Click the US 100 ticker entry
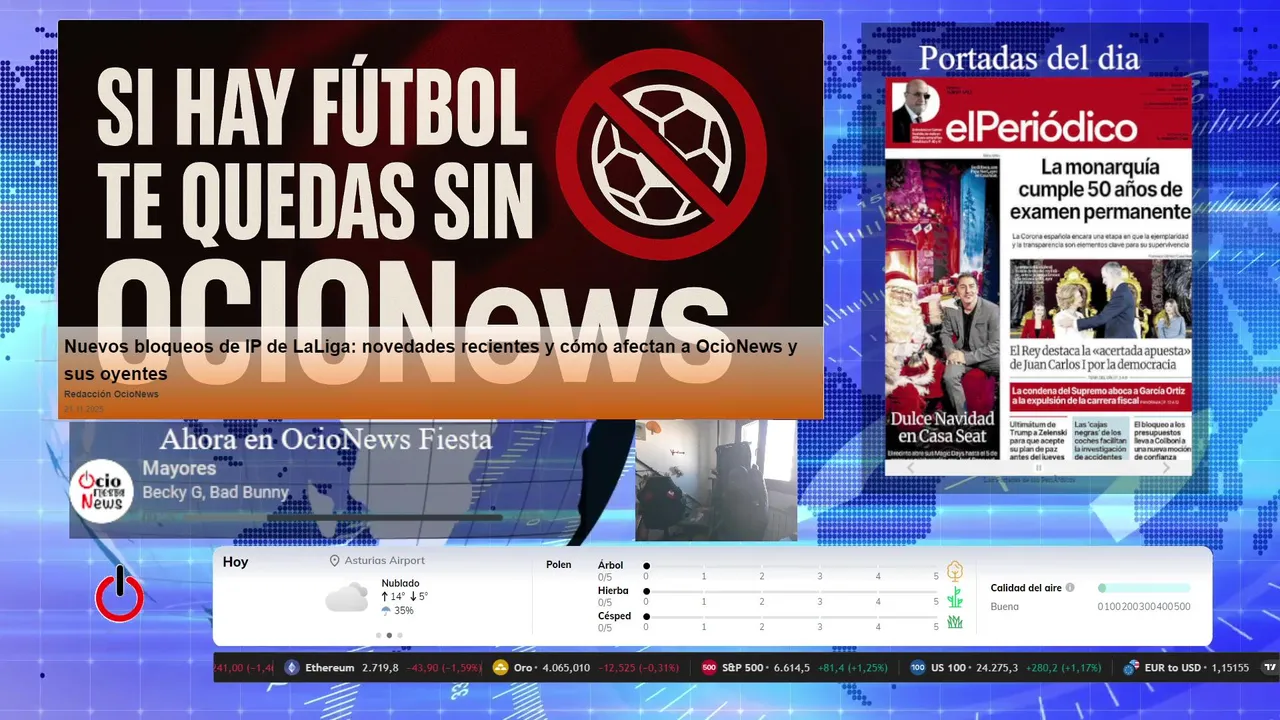 tap(1005, 667)
